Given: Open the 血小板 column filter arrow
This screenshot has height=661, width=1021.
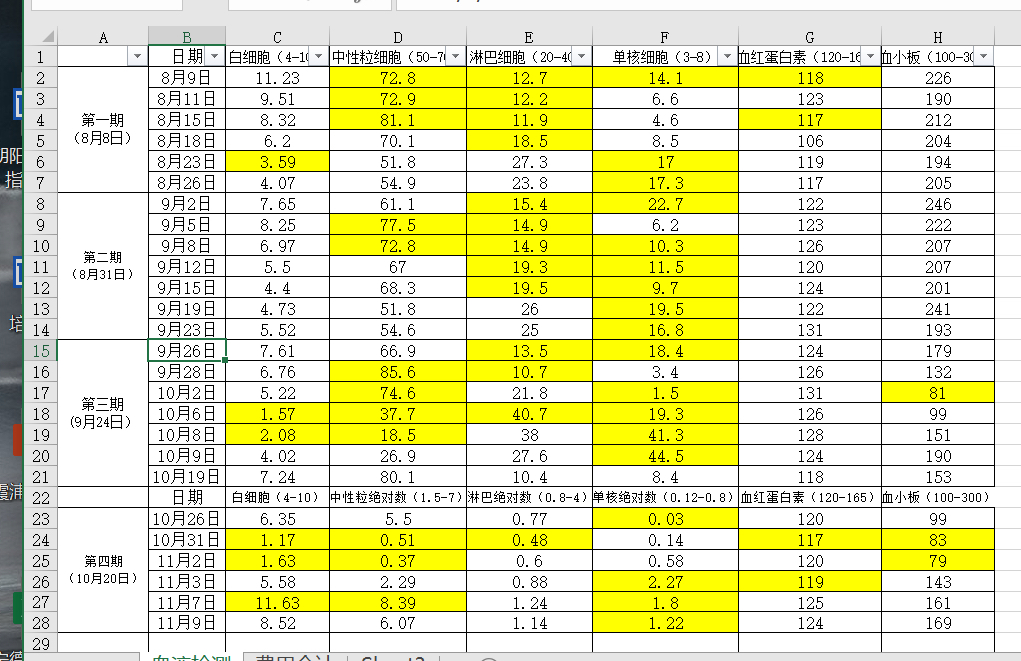Looking at the screenshot, I should 983,57.
